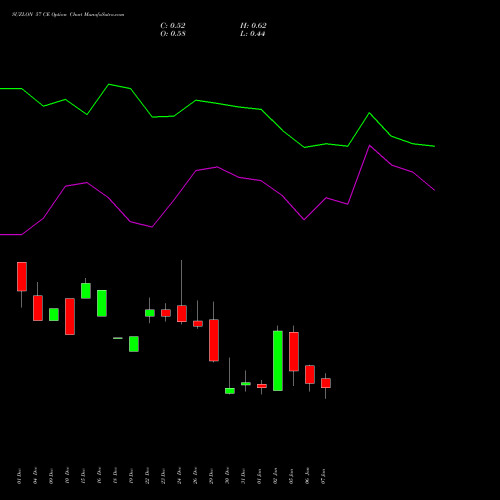
Task: Click the red candlestick for 10 Dec
Action: point(70,316)
